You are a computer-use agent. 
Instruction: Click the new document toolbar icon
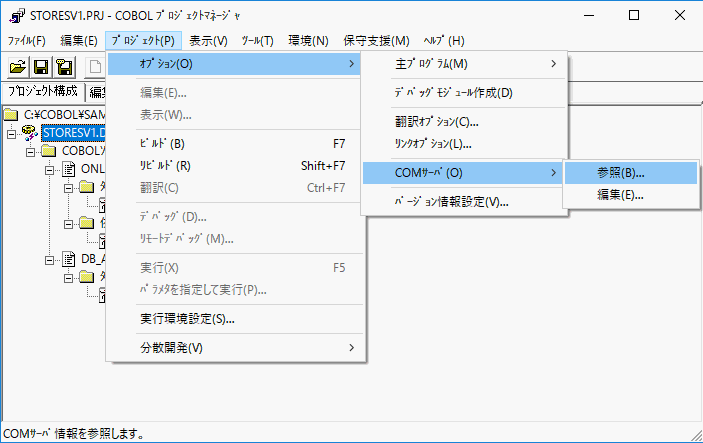95,68
